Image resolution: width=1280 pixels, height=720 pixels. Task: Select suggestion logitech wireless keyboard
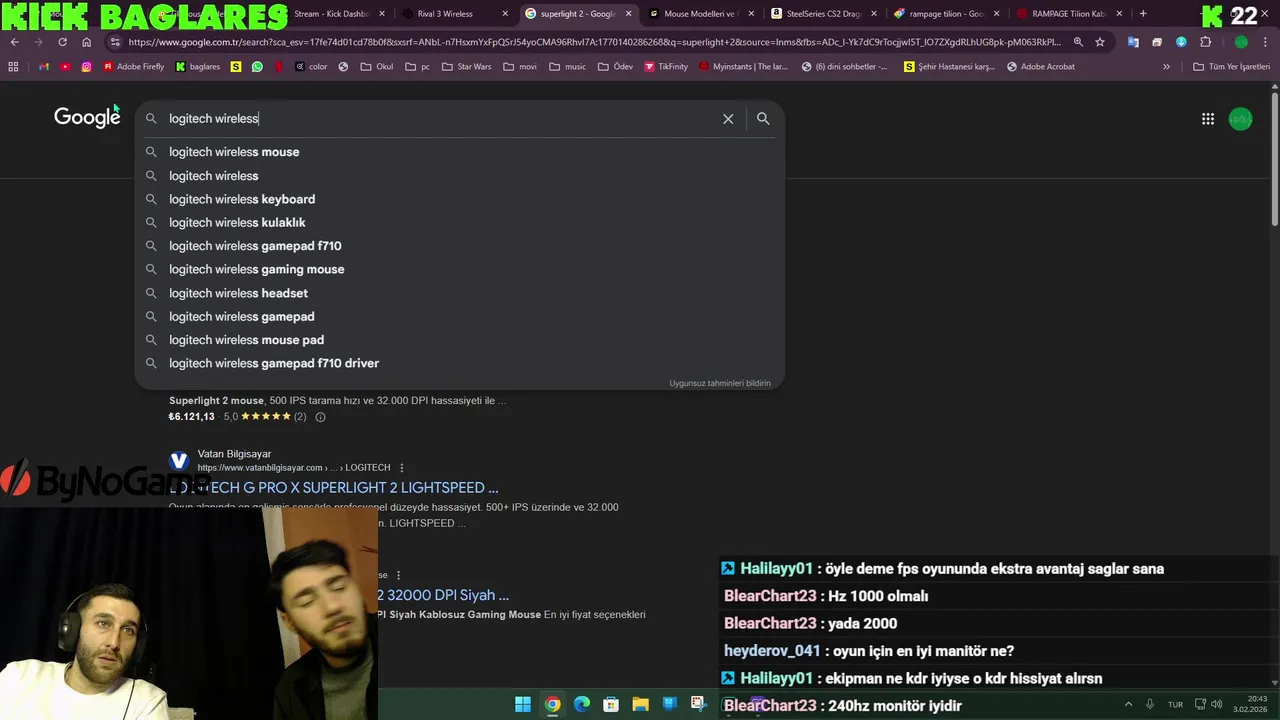tap(460, 199)
